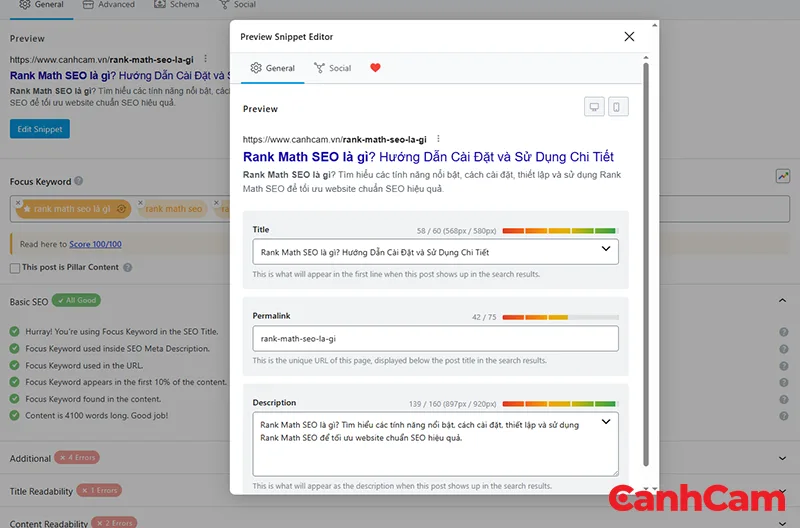
Task: Select primary keyword 'rank math seo là gì' tag
Action: tap(73, 209)
